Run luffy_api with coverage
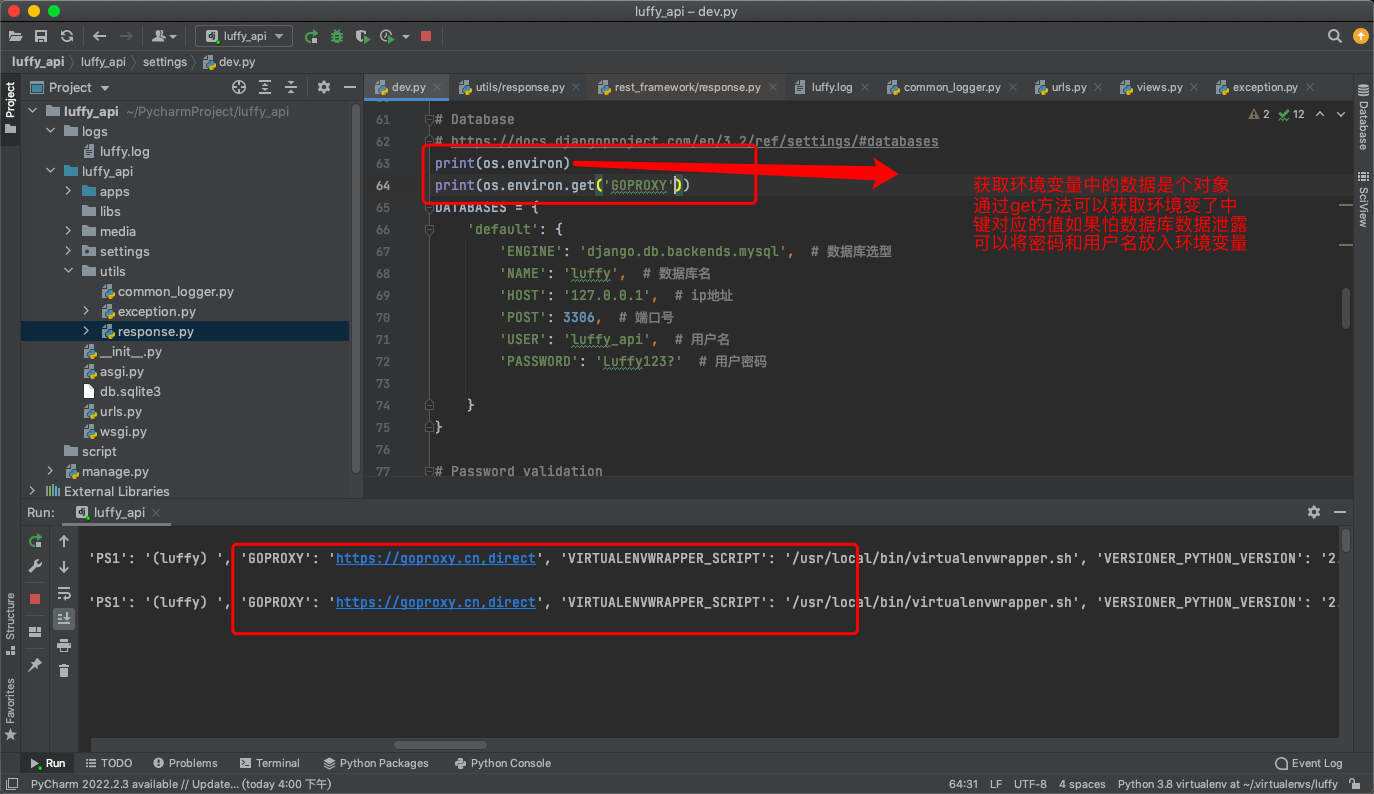This screenshot has height=794, width=1374. (x=362, y=36)
